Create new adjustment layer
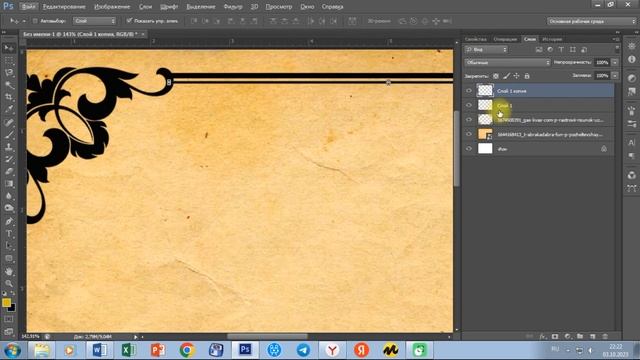This screenshot has width=640, height=360. 567,337
